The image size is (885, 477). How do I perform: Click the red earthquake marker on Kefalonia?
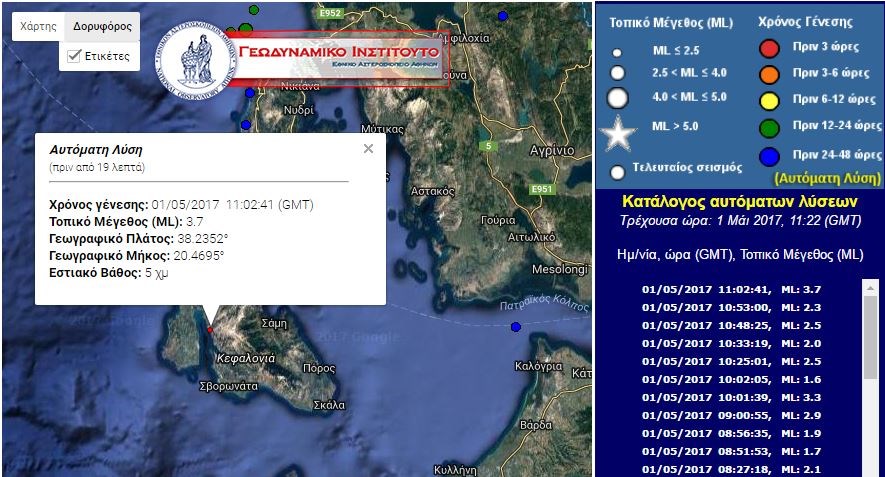(x=209, y=329)
